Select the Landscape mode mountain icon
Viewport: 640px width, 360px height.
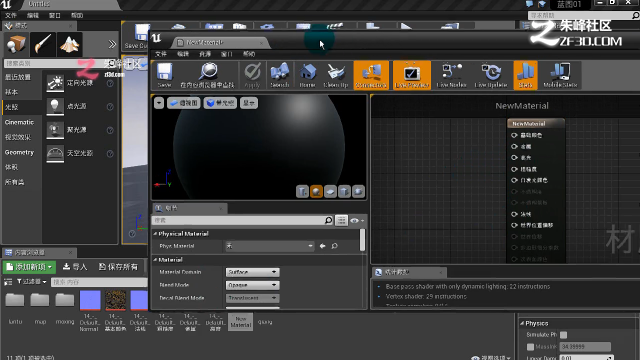(x=69, y=44)
